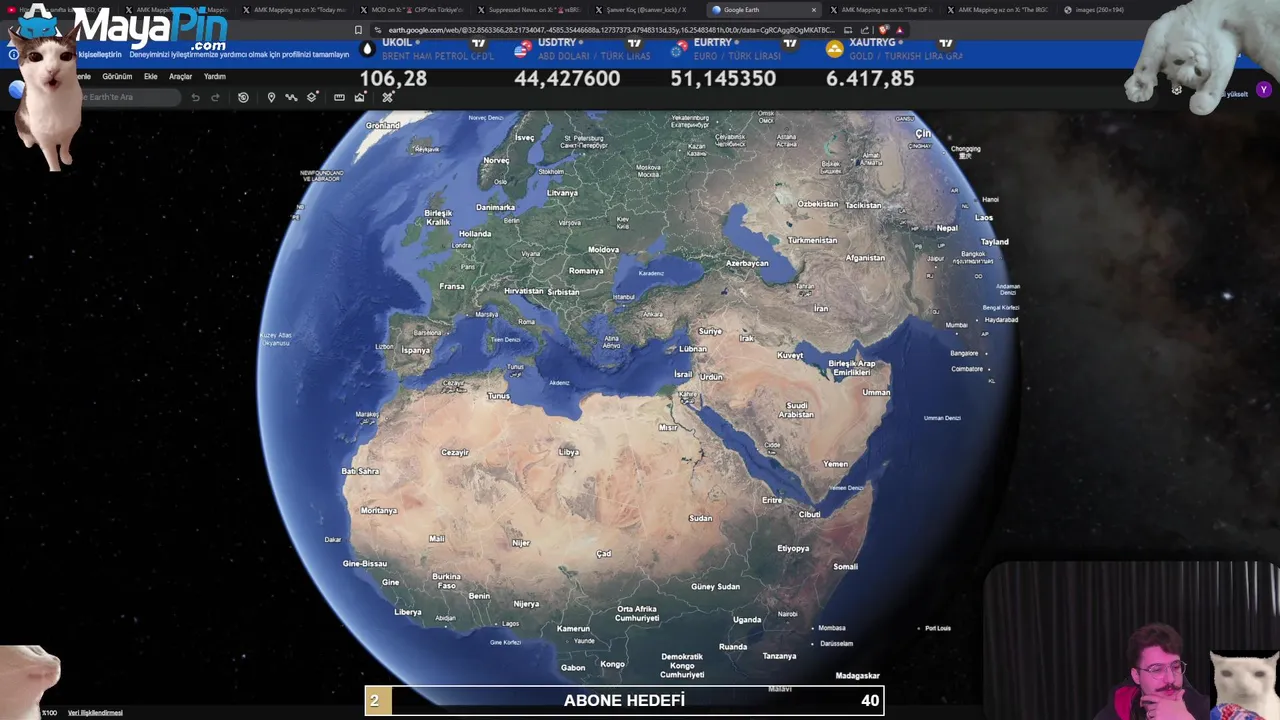Click the Cezayir label on globe
The height and width of the screenshot is (720, 1280).
click(455, 452)
